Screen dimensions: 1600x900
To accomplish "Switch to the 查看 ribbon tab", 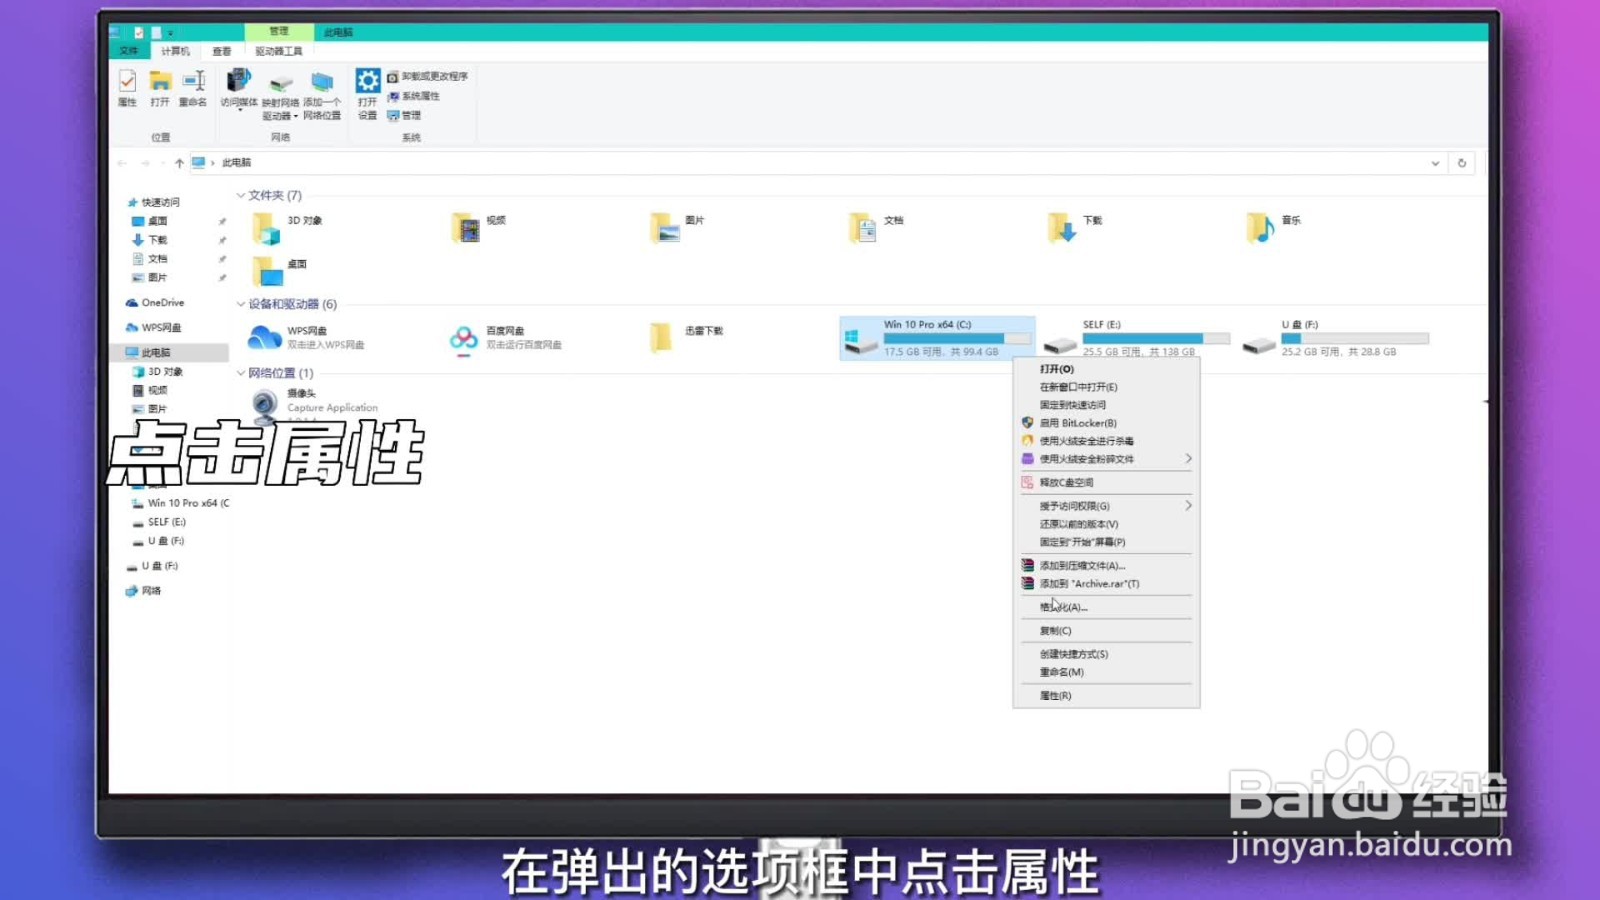I will 220,50.
